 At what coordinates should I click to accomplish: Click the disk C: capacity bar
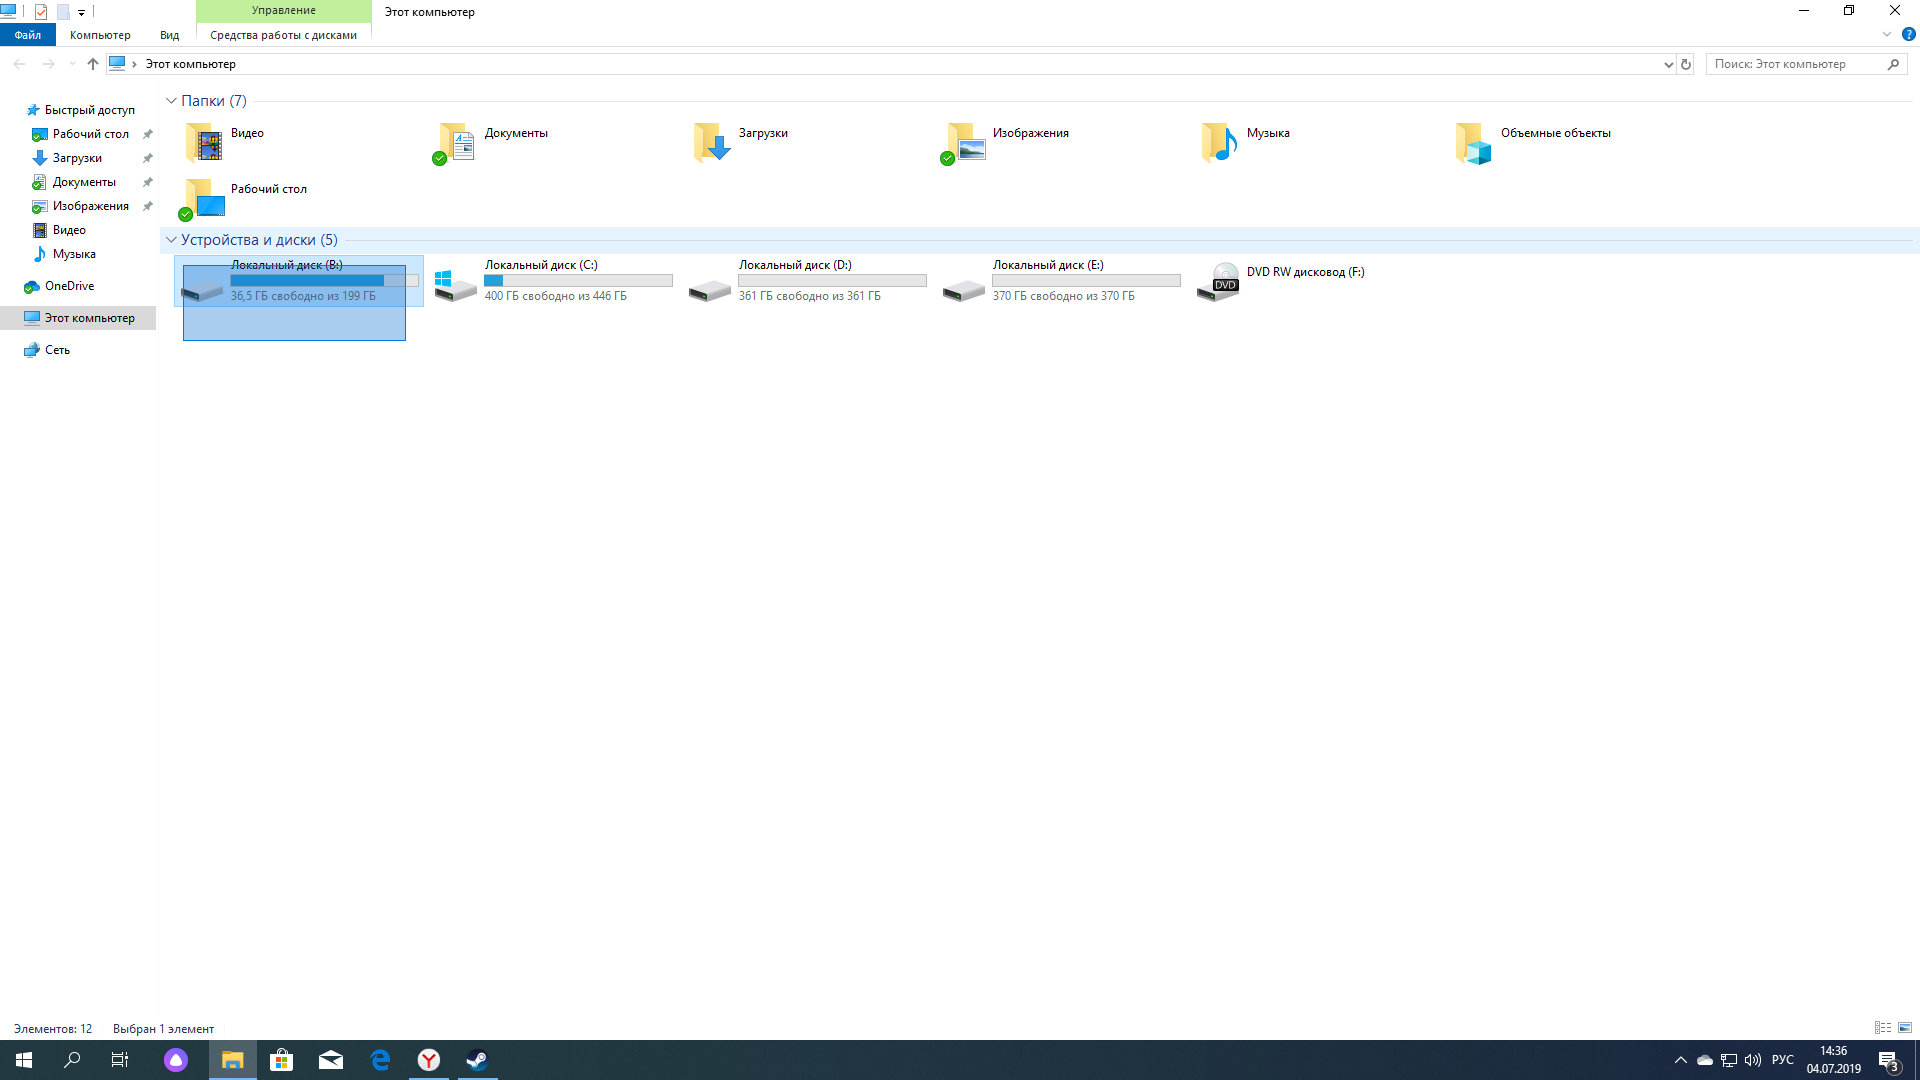tap(578, 281)
